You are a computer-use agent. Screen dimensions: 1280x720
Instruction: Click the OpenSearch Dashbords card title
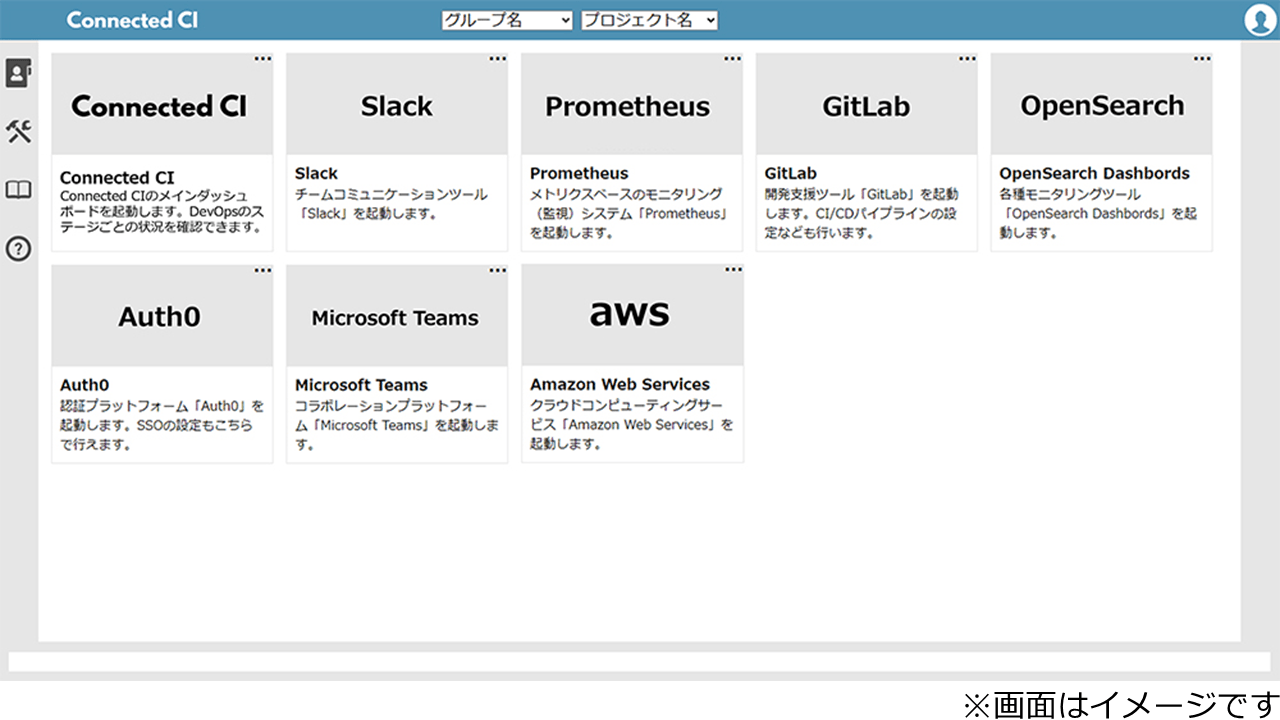(x=1095, y=174)
